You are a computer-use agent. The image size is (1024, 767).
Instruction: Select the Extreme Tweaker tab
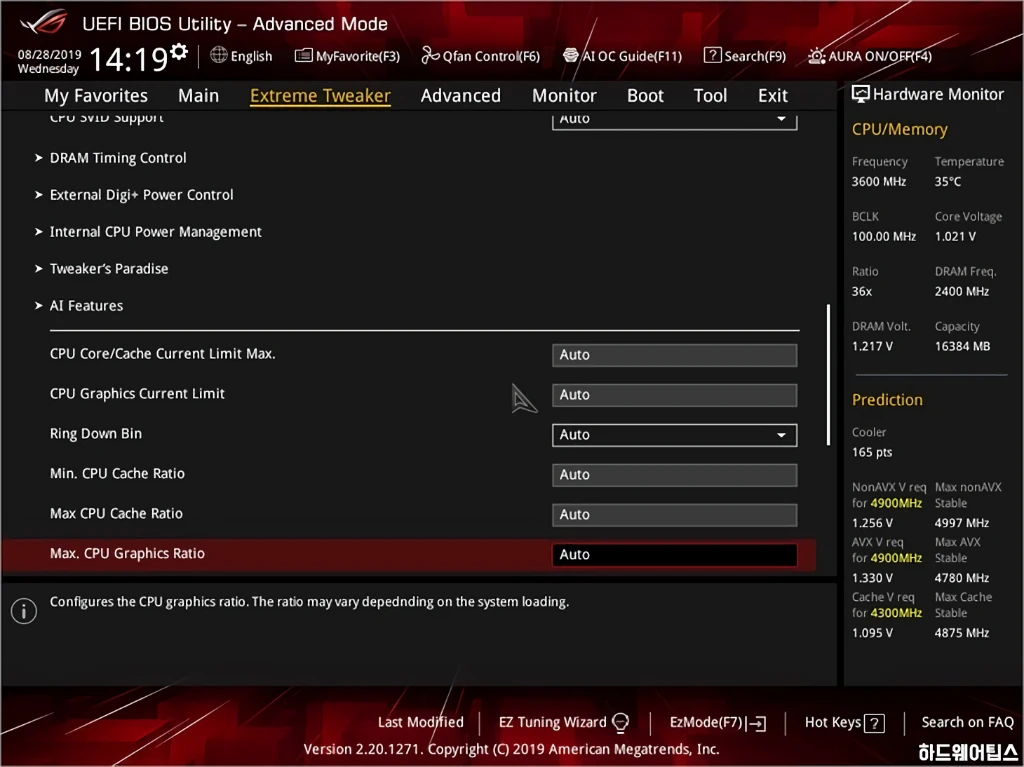coord(320,95)
